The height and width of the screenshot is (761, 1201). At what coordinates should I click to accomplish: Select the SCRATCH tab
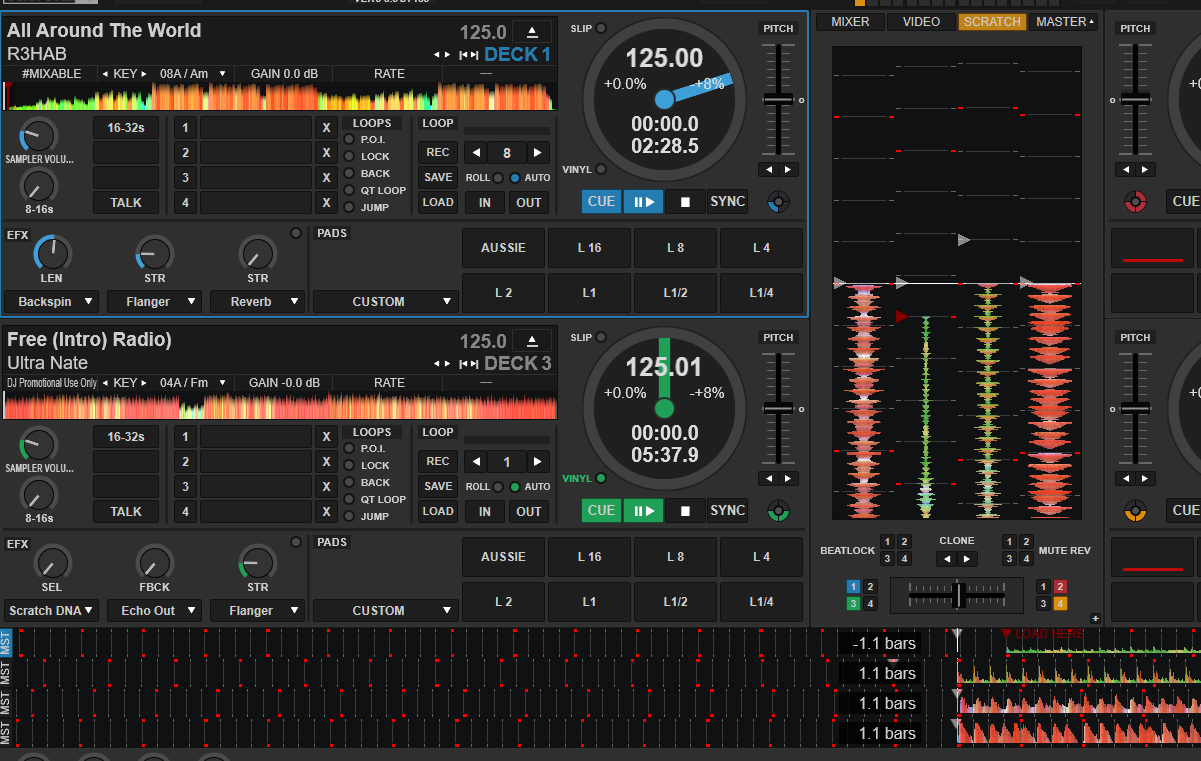click(x=992, y=22)
